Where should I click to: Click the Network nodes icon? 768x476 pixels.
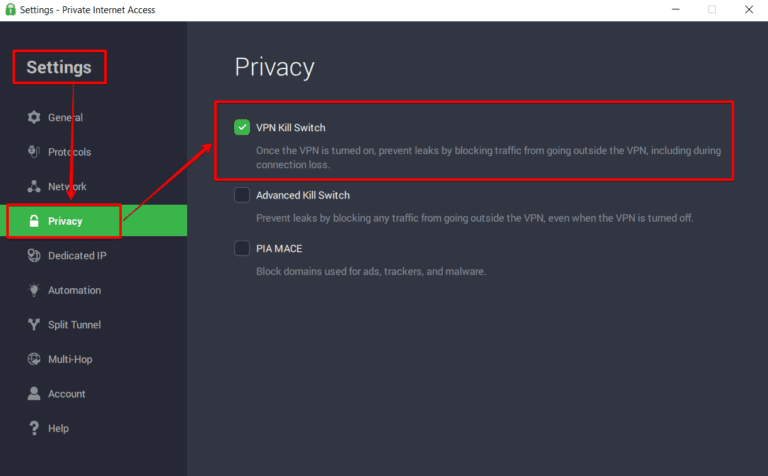coord(33,187)
